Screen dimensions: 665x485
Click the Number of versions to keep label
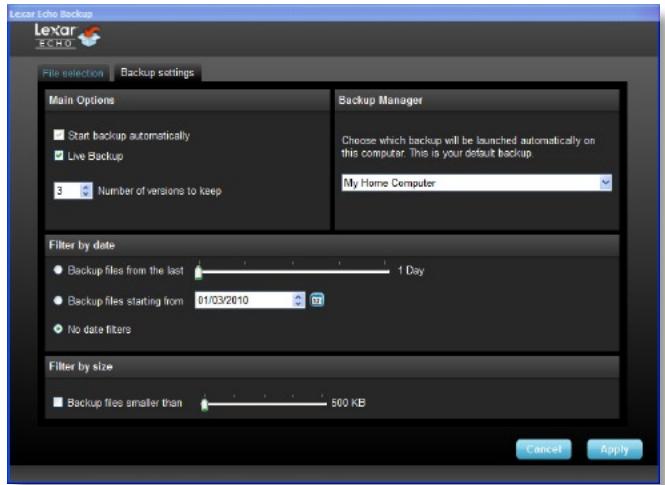coord(160,191)
